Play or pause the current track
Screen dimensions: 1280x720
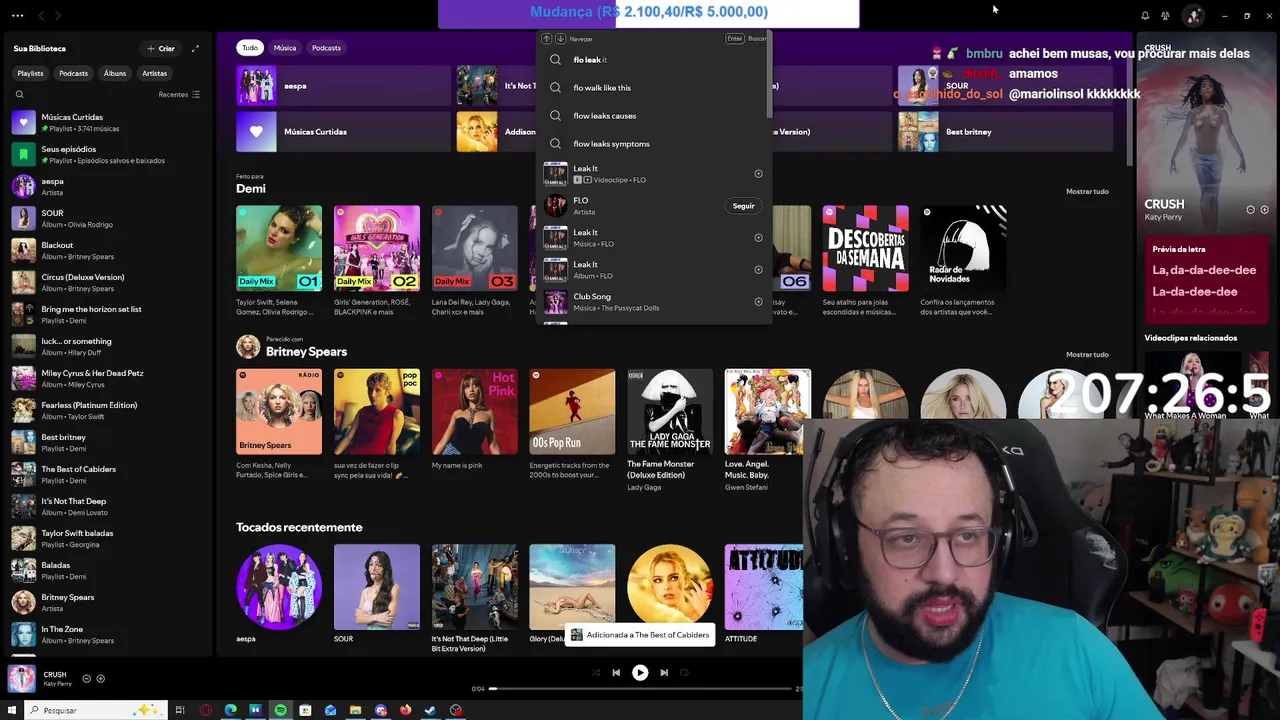[640, 673]
